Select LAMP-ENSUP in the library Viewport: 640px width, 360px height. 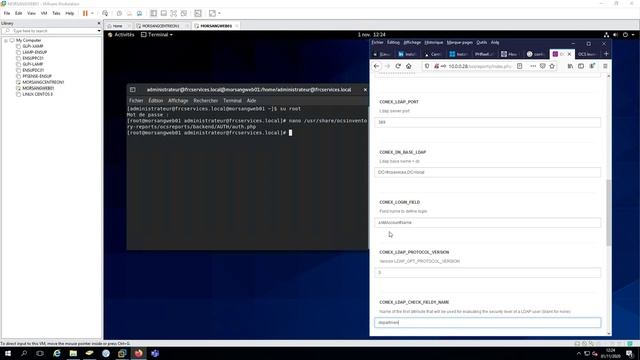35,52
